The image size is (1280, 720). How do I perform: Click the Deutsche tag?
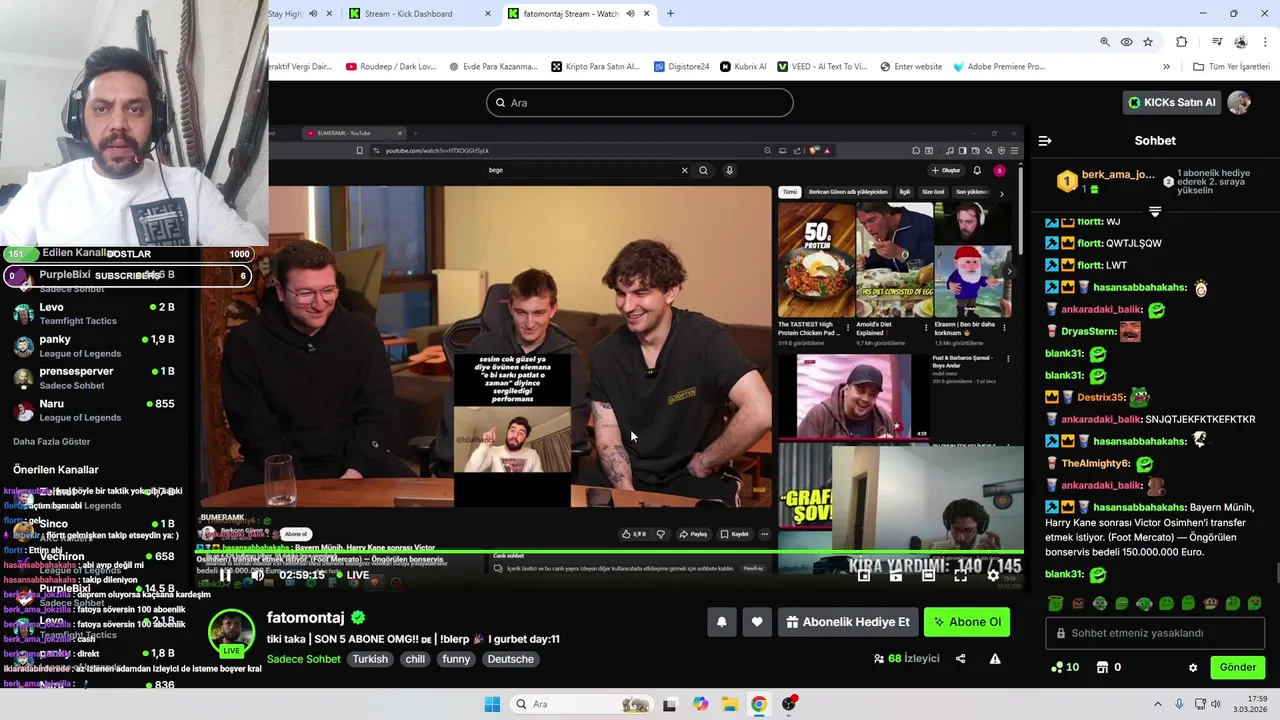coord(511,659)
